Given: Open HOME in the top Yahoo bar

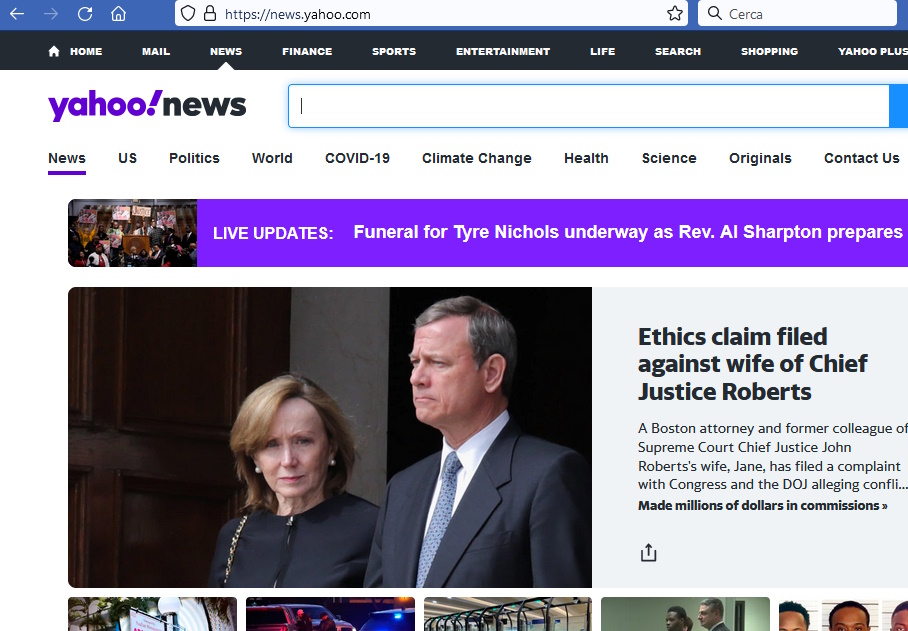Looking at the screenshot, I should click(86, 52).
